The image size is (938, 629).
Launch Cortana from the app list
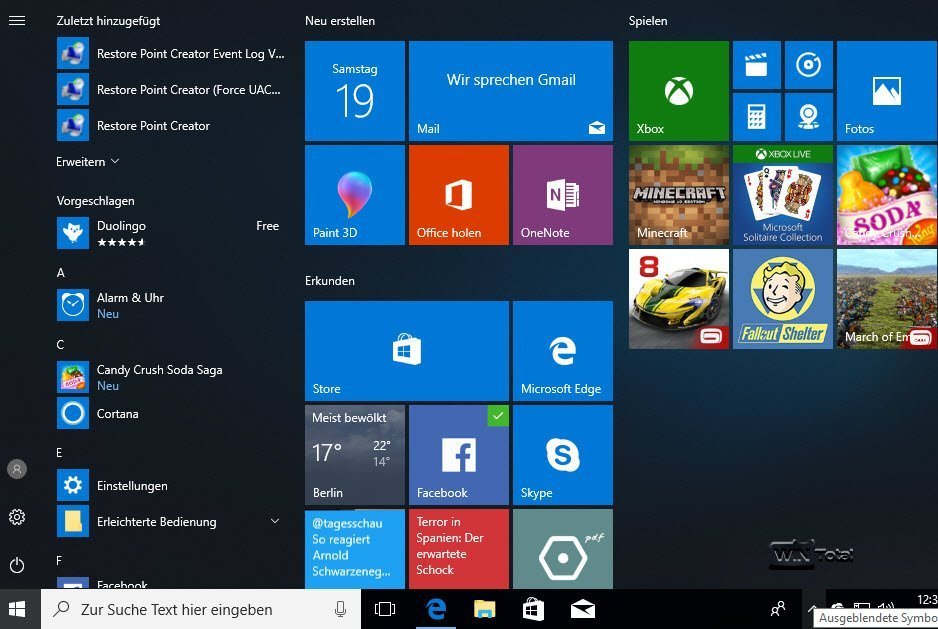point(170,413)
